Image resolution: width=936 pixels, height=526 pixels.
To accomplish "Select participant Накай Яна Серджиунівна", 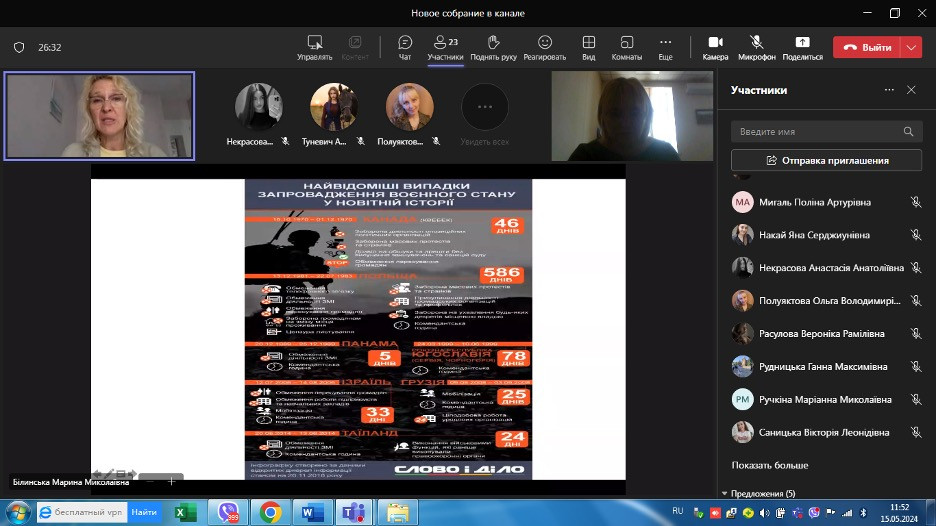I will [826, 235].
